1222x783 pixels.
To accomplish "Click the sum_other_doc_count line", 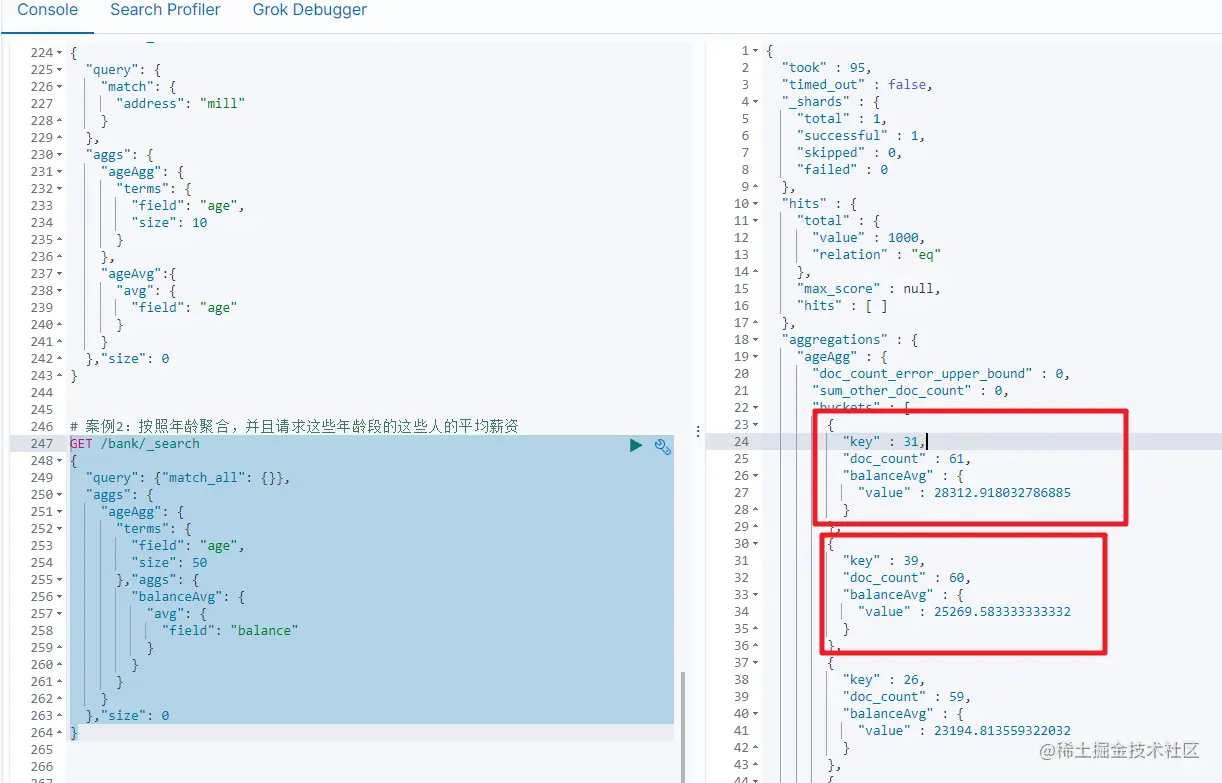I will click(910, 391).
